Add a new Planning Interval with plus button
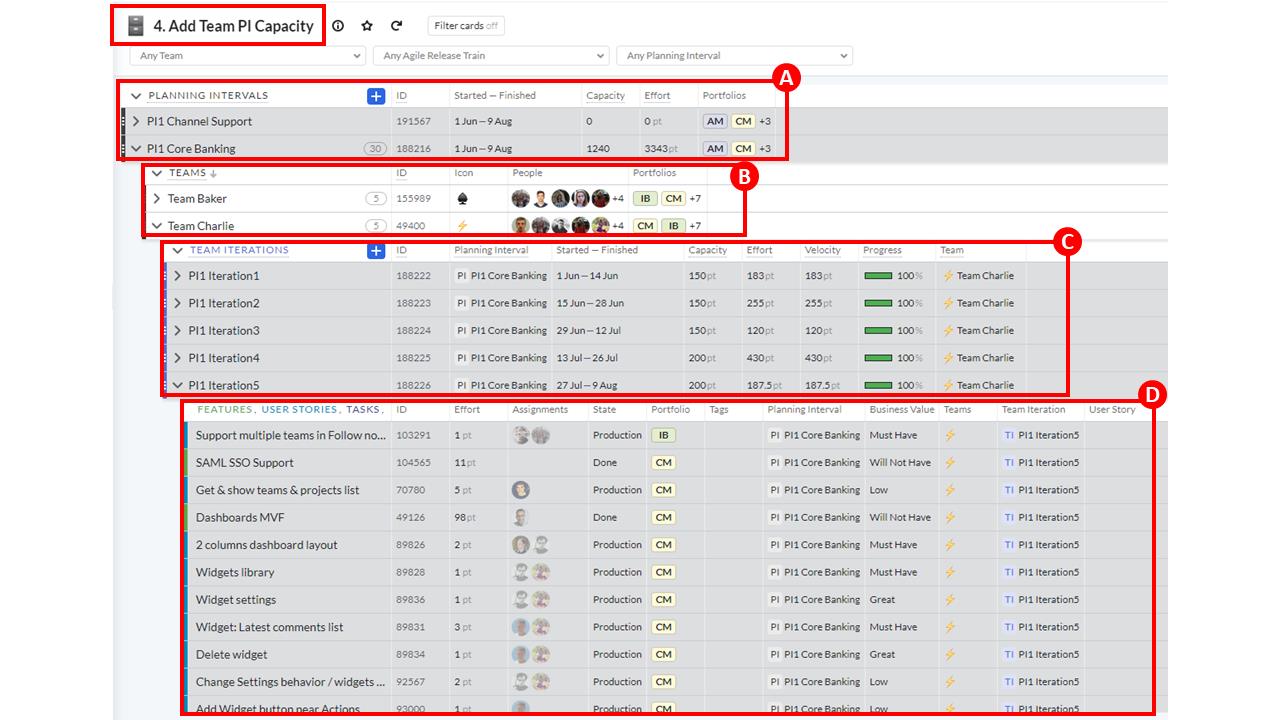Viewport: 1280px width, 720px height. [375, 96]
